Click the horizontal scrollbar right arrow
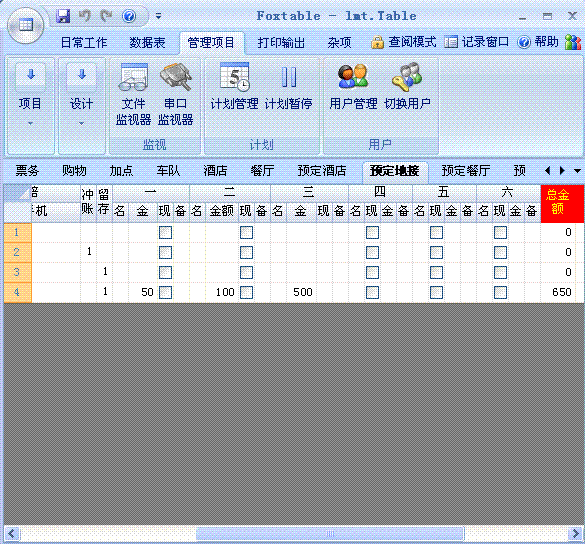 click(575, 534)
